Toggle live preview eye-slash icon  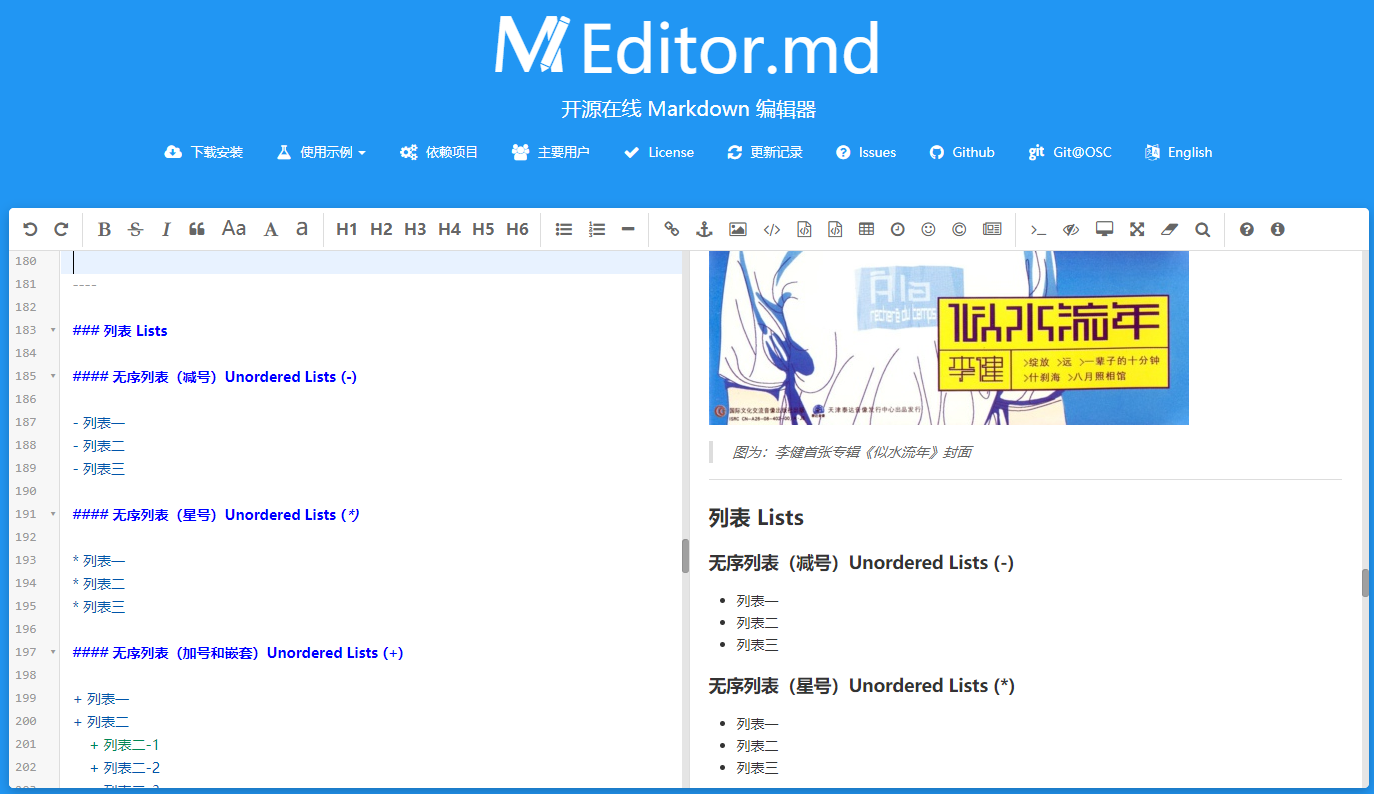coord(1071,229)
